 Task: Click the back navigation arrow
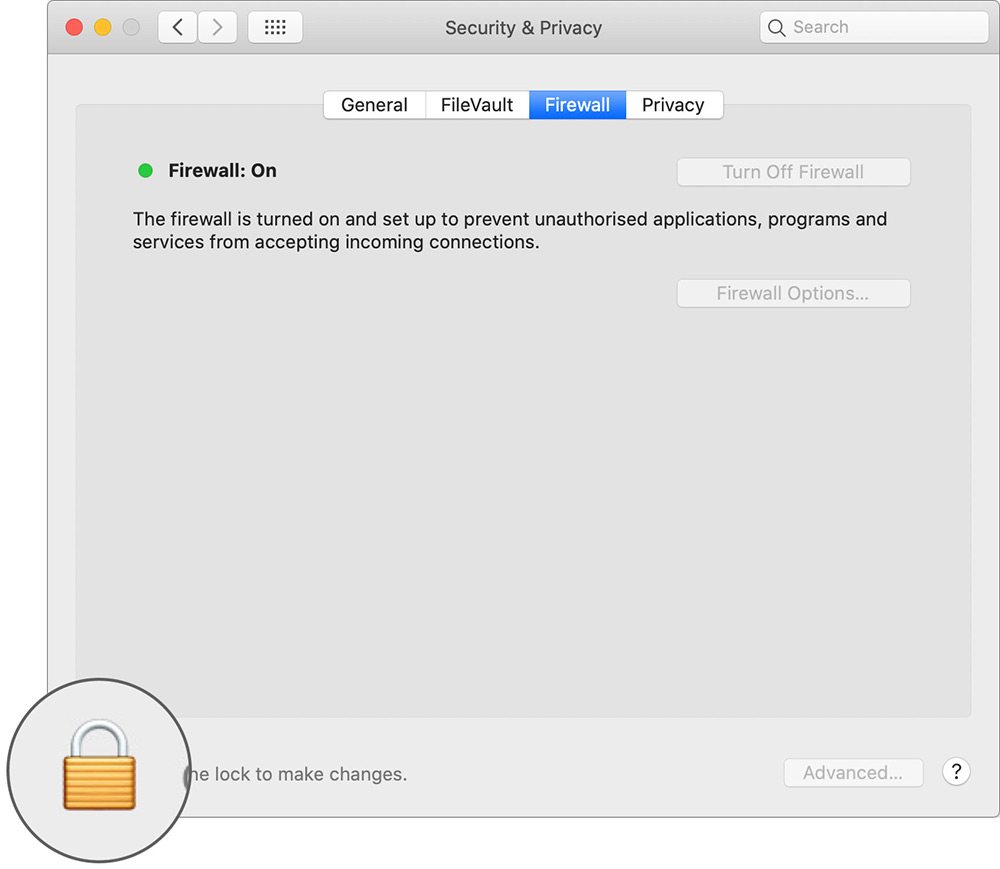click(177, 27)
